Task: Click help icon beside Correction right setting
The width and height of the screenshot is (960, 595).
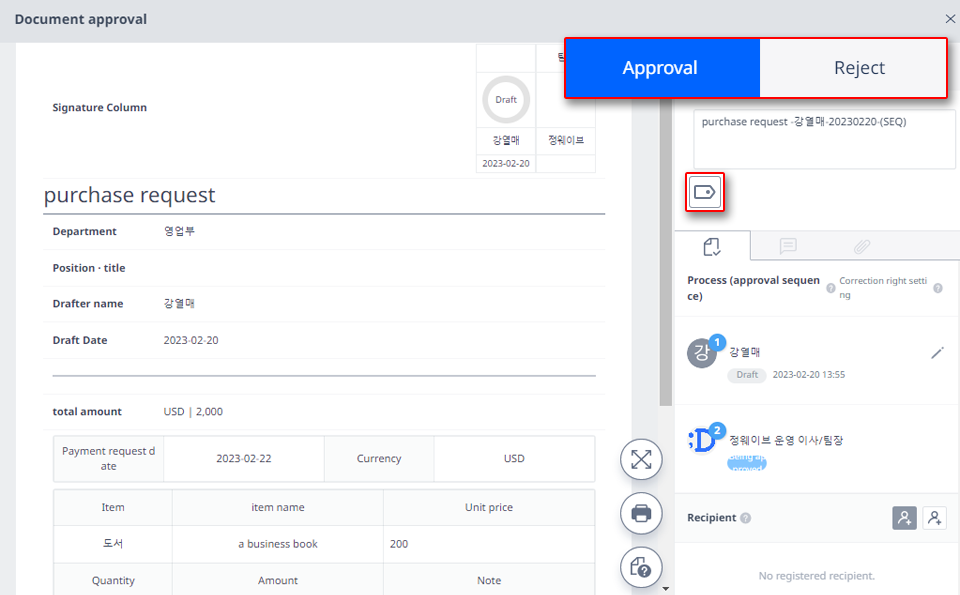Action: [x=937, y=287]
